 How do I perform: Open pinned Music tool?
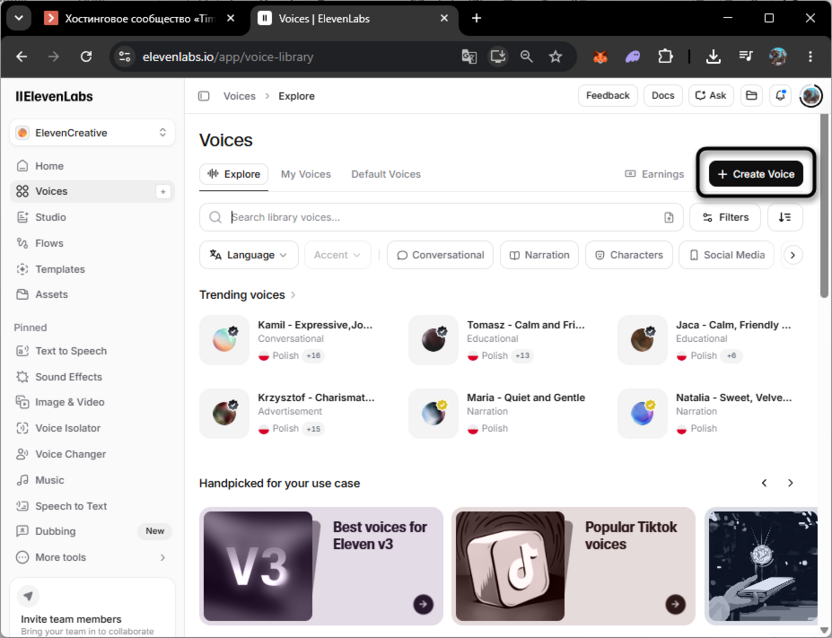[x=92, y=480]
